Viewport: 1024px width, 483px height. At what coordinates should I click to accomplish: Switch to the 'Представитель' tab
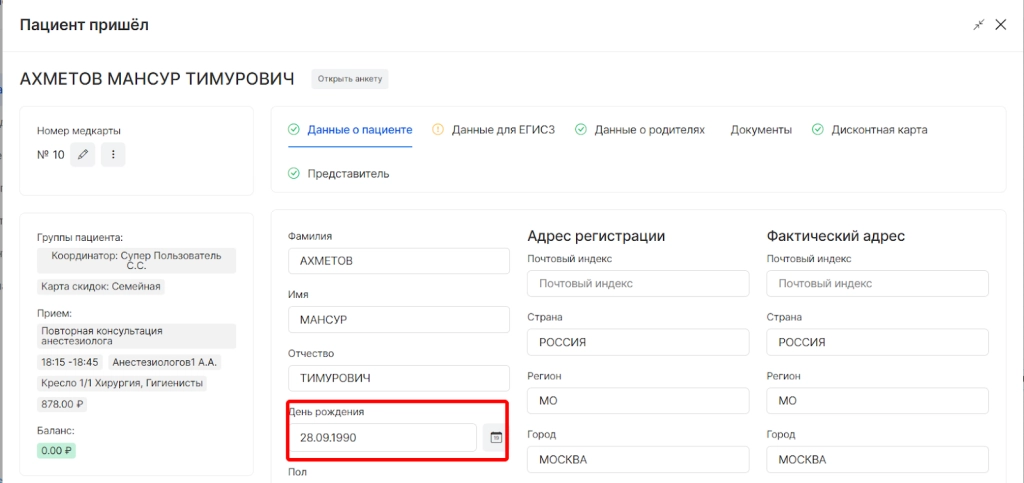pyautogui.click(x=348, y=174)
